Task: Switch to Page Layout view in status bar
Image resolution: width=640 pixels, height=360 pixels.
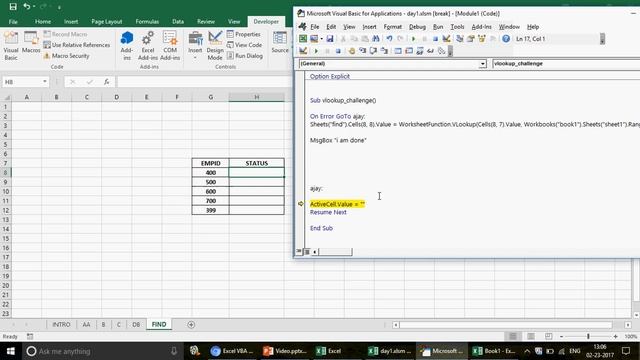Action: coord(531,336)
